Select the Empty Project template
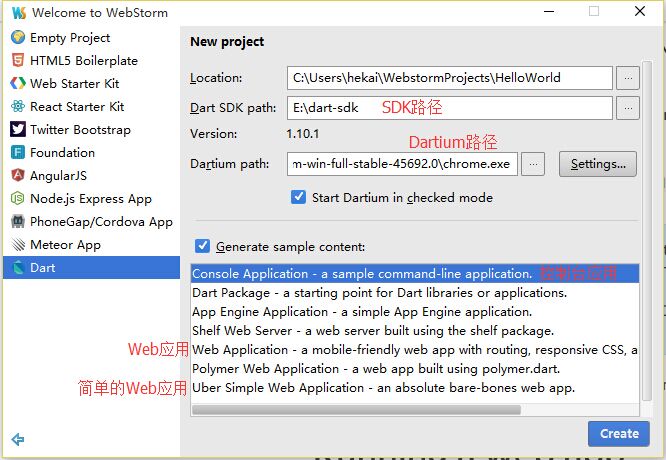Image resolution: width=666 pixels, height=460 pixels. 91,37
